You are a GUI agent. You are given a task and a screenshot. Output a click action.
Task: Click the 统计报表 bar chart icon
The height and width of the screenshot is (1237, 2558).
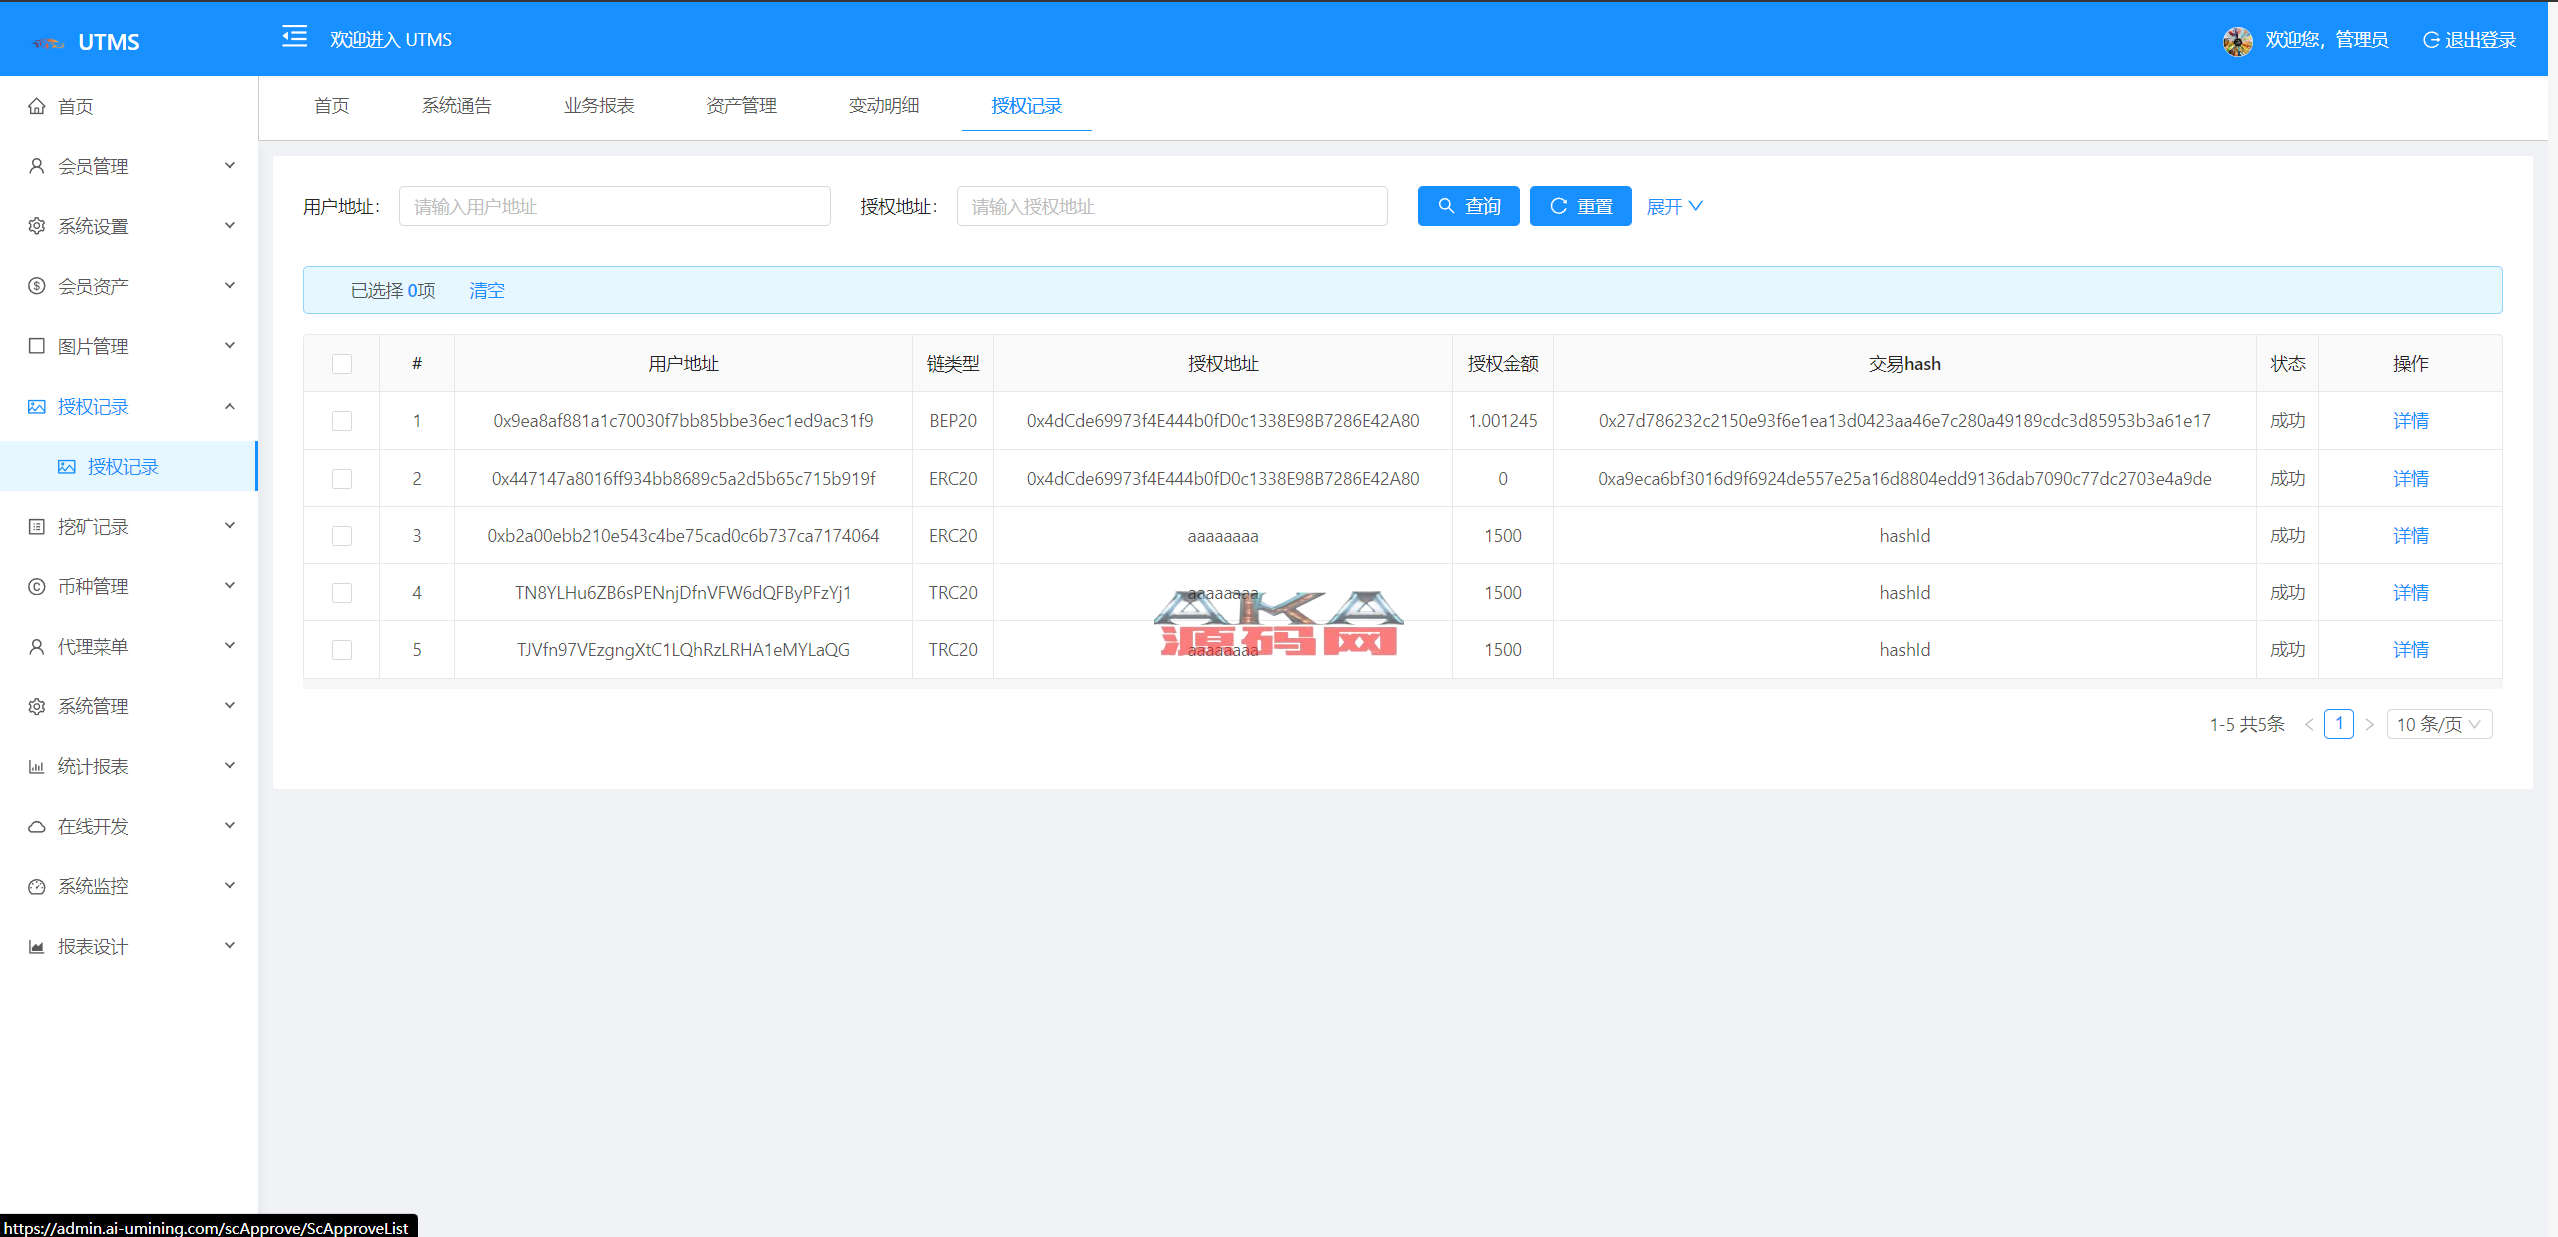[37, 766]
